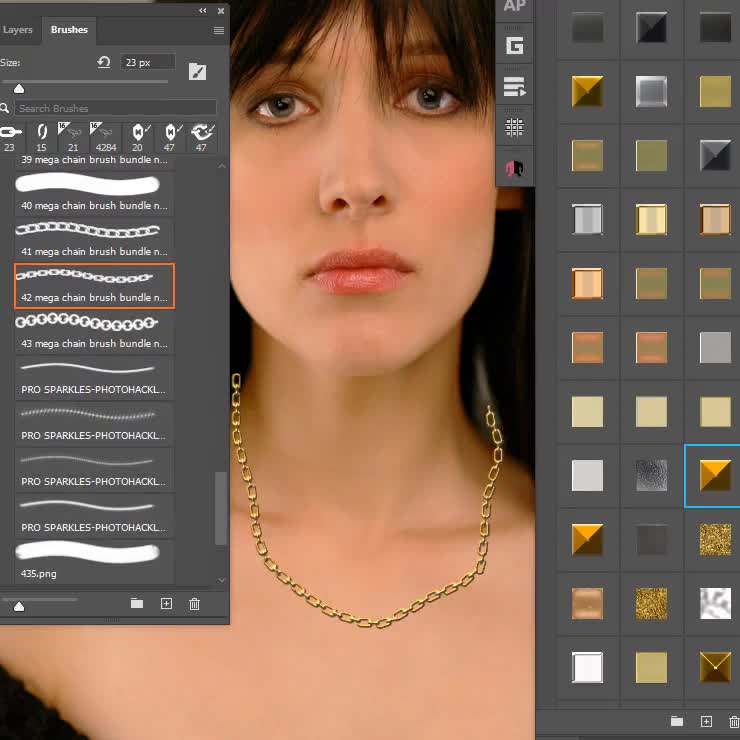
Task: Create a new style in Styles panel
Action: point(706,721)
